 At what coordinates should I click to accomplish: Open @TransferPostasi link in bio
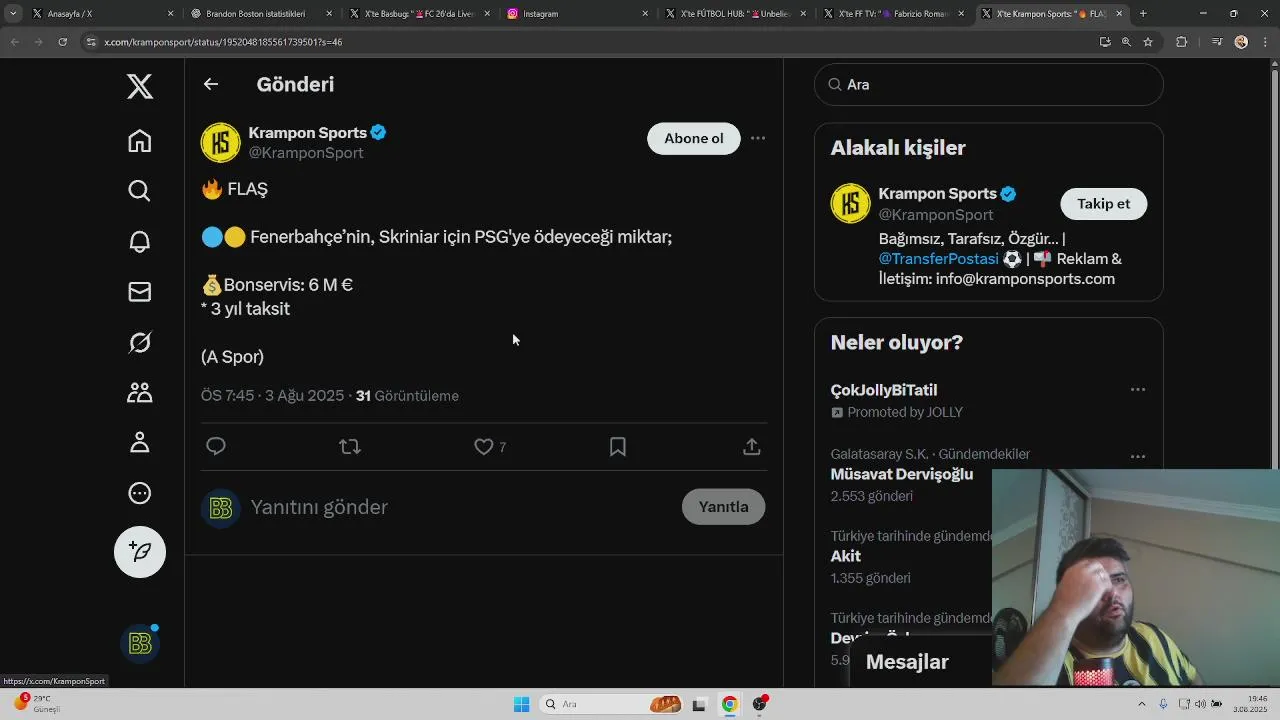pos(939,259)
